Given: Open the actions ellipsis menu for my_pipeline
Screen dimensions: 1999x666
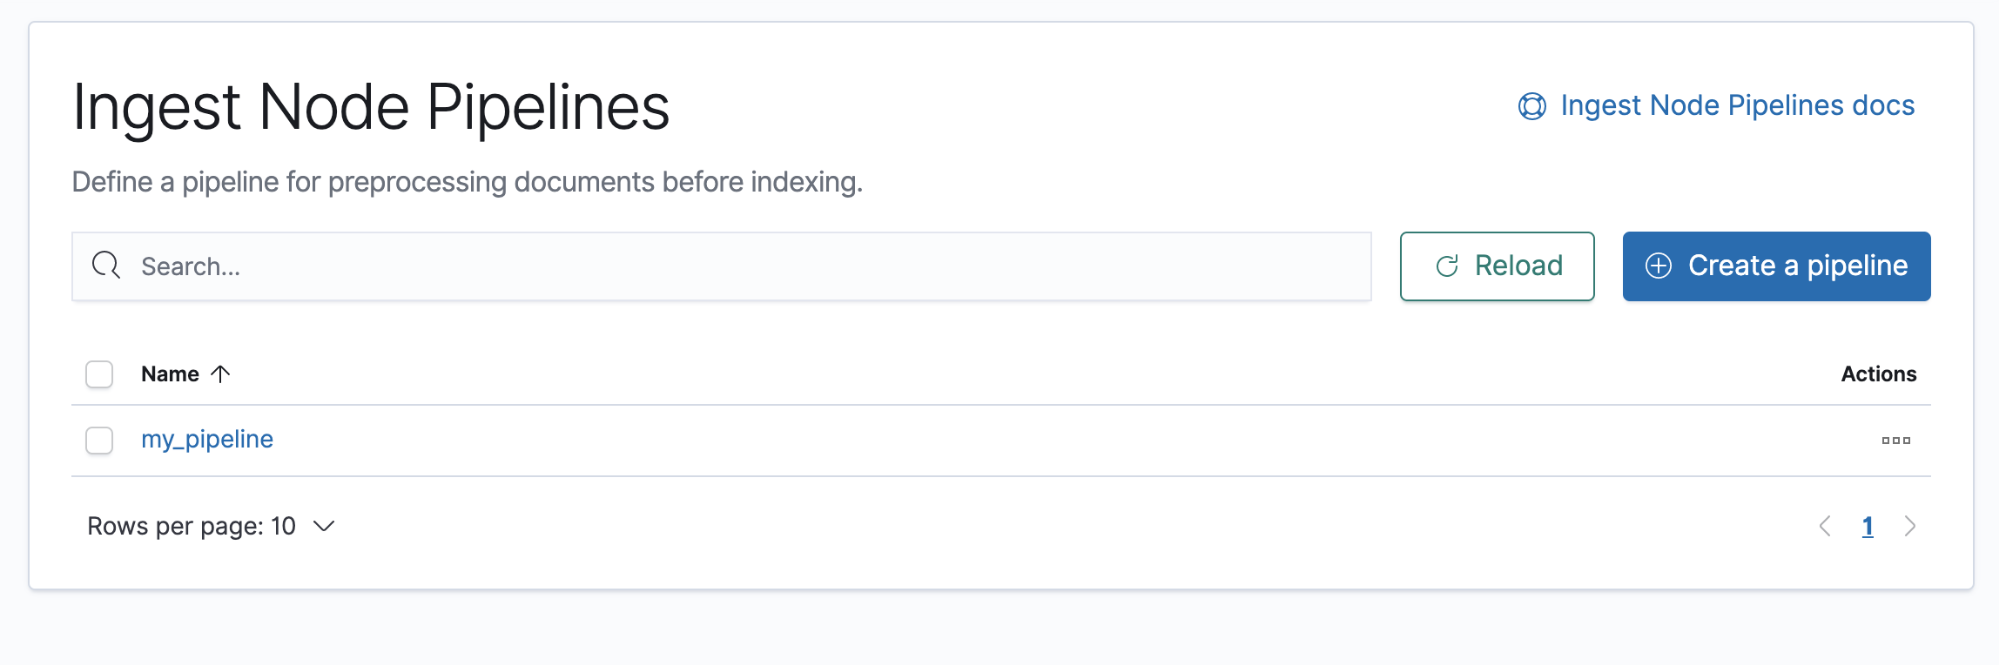Looking at the screenshot, I should (1895, 440).
